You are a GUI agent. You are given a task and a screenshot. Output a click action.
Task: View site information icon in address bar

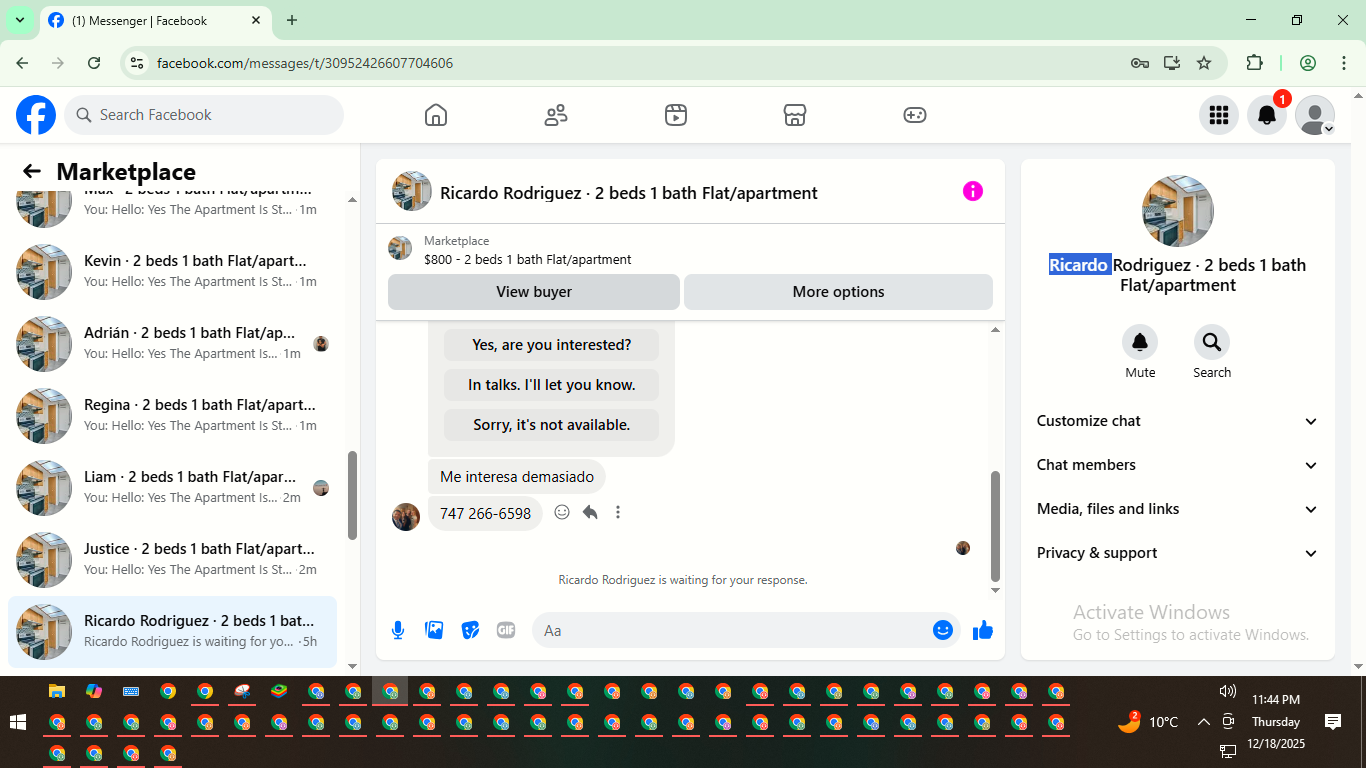(x=138, y=63)
